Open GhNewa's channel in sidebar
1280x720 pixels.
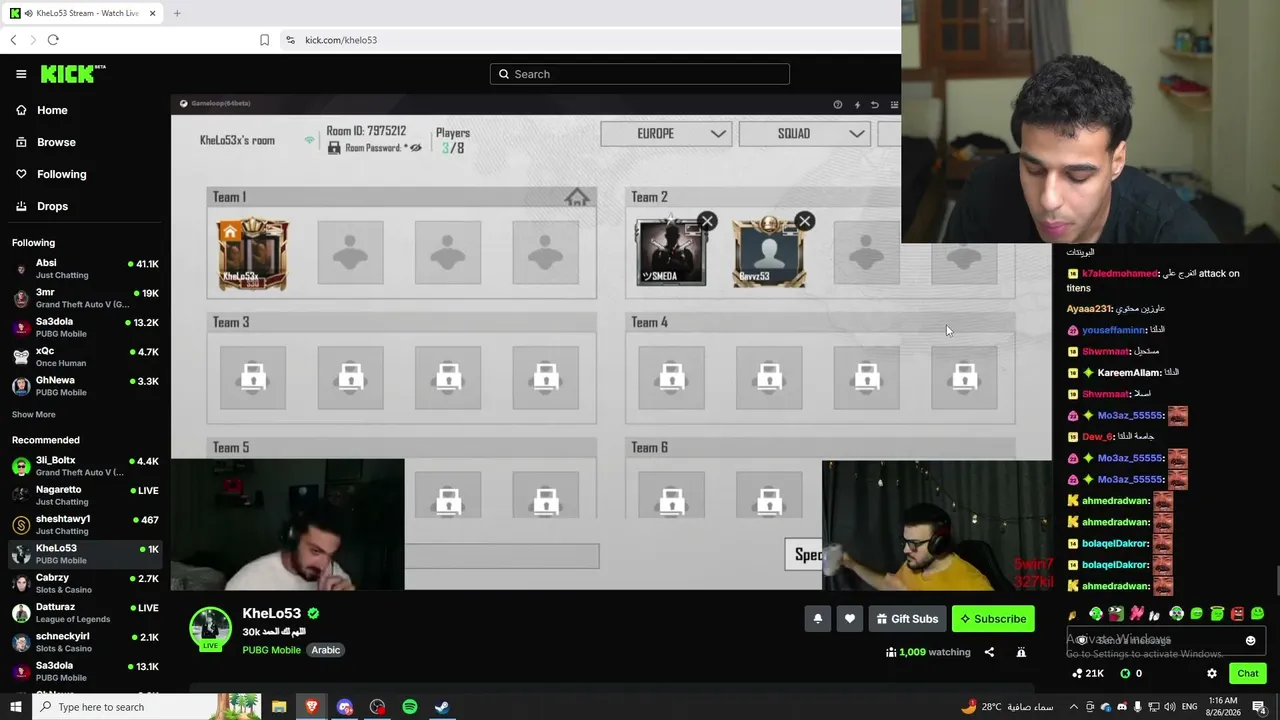[85, 386]
